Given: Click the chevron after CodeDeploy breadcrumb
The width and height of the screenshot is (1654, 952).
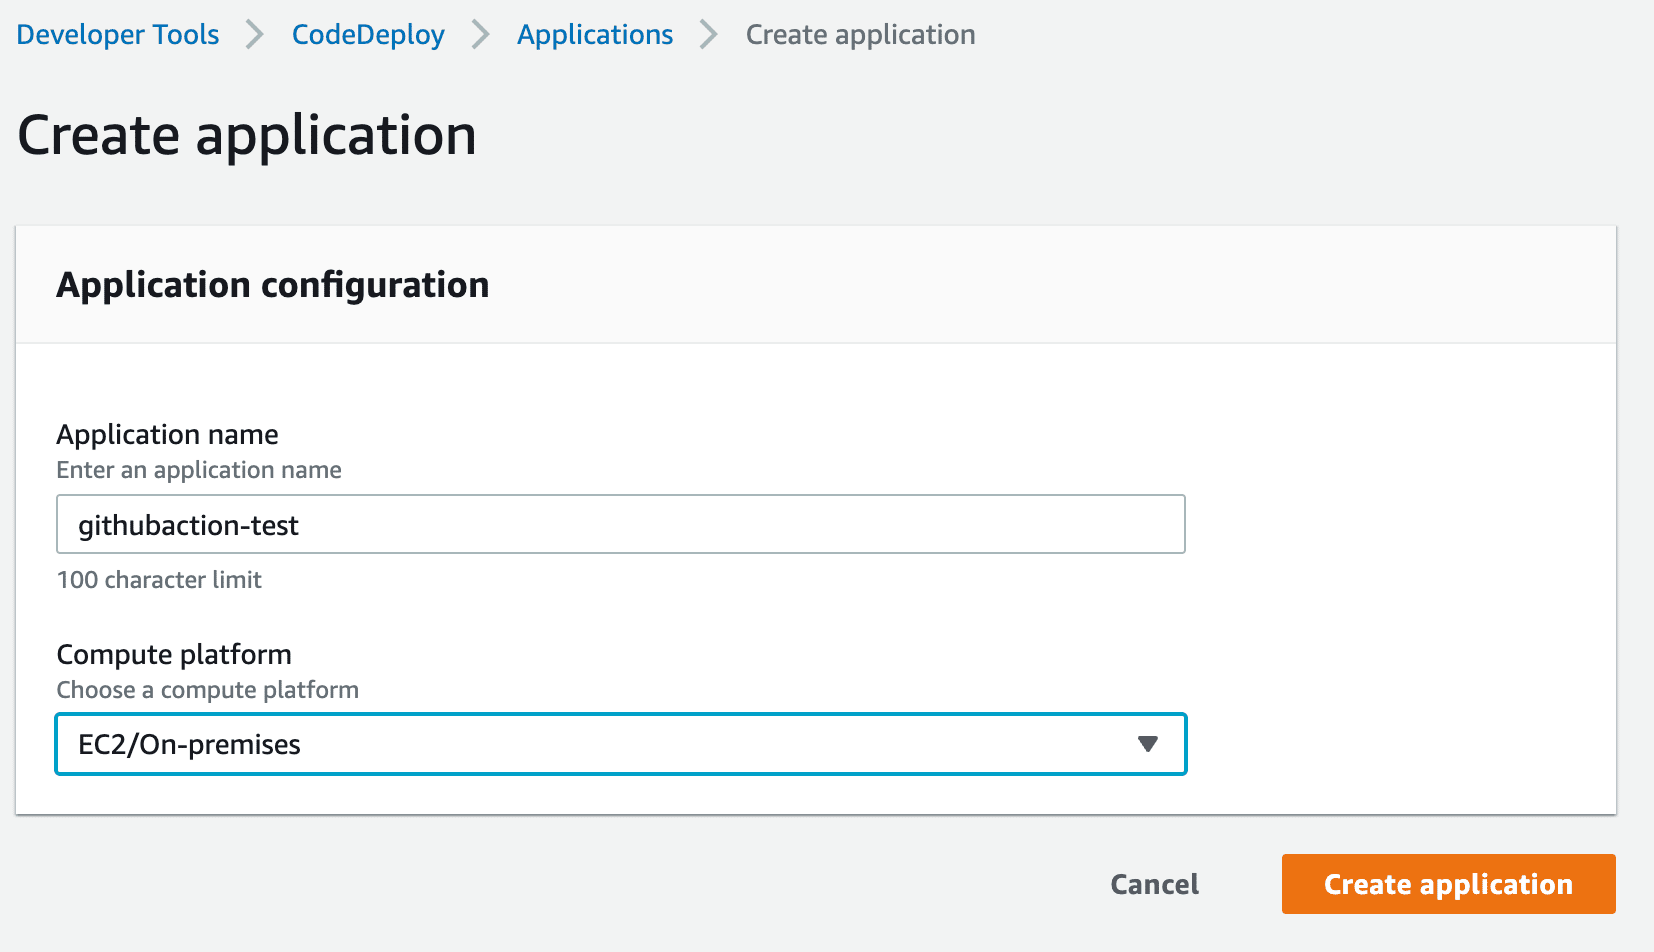Looking at the screenshot, I should coord(481,35).
